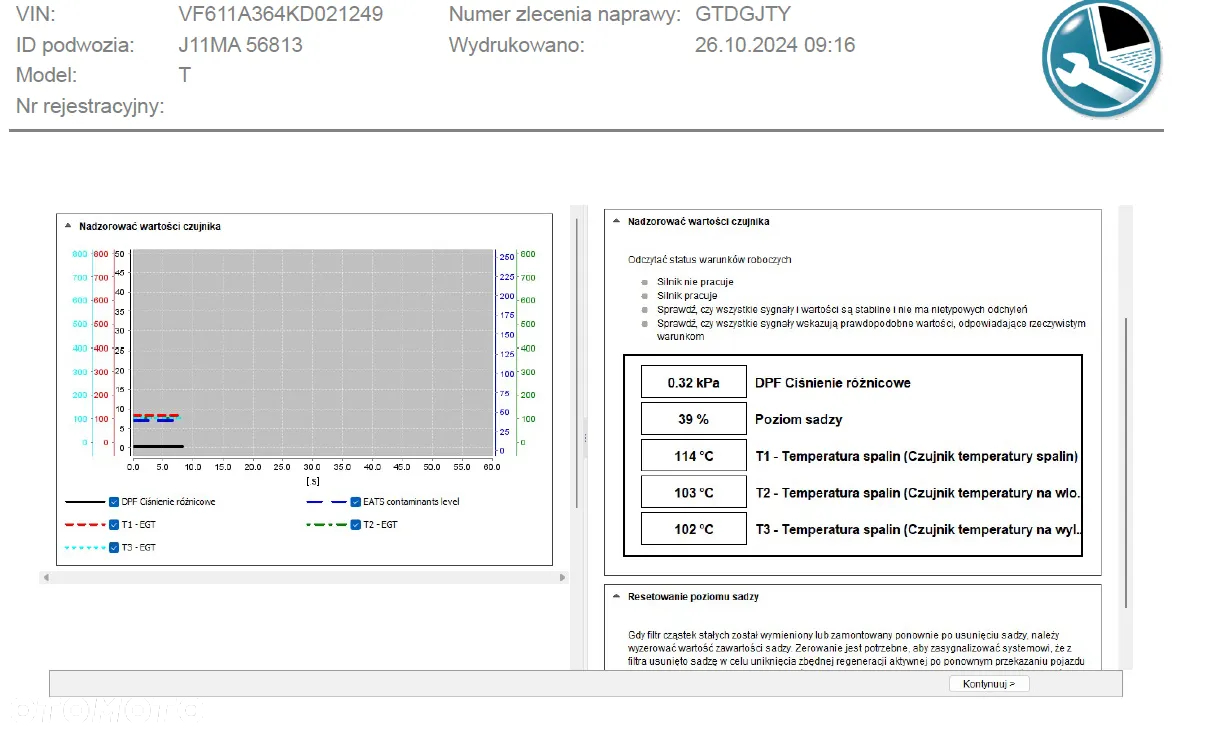This screenshot has width=1208, height=732.
Task: Select the T3 - Temperatura spalin label
Action: coord(917,529)
